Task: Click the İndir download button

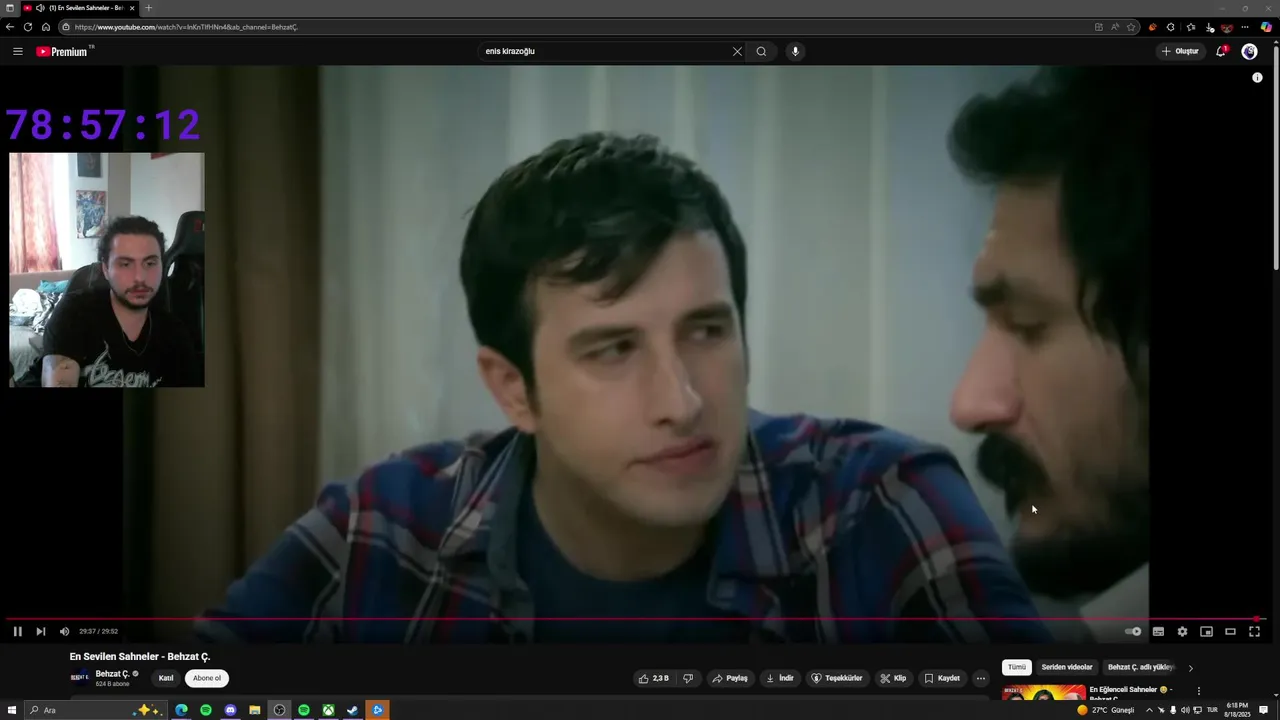Action: click(x=780, y=678)
